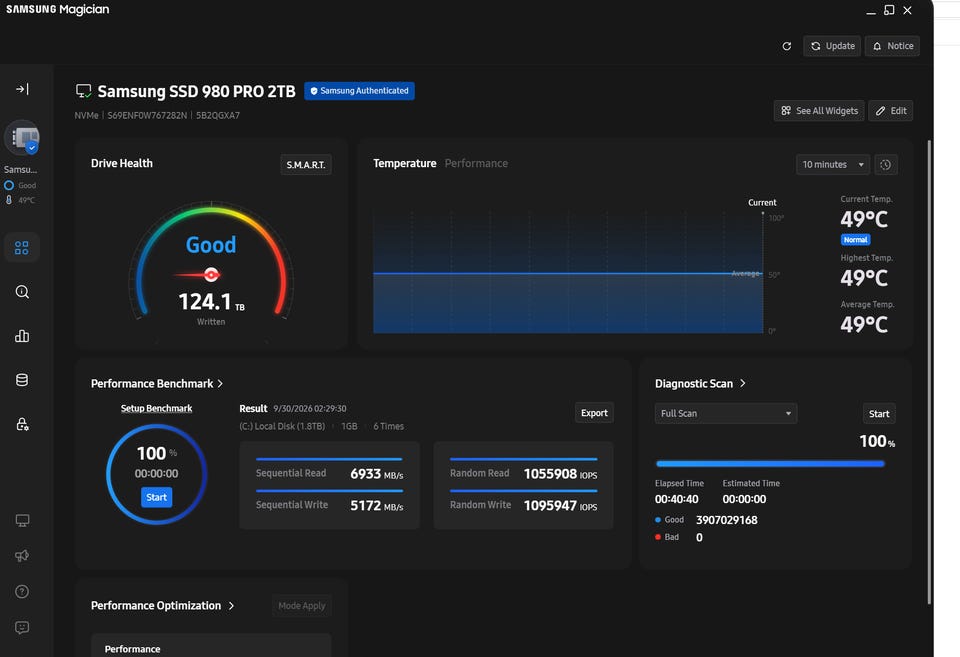This screenshot has width=960, height=657.
Task: Expand the Diagnostic Scan chevron
Action: tap(743, 383)
